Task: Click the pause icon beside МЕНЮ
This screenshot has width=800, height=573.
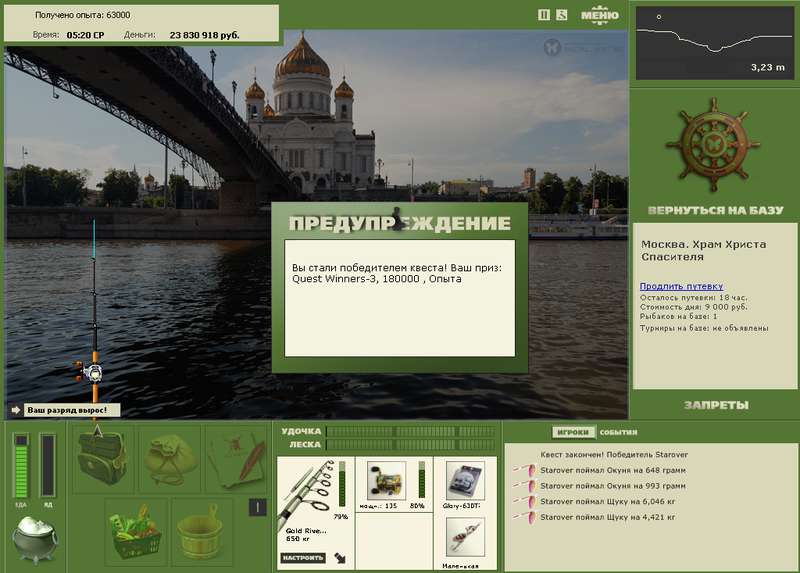Action: pos(544,15)
